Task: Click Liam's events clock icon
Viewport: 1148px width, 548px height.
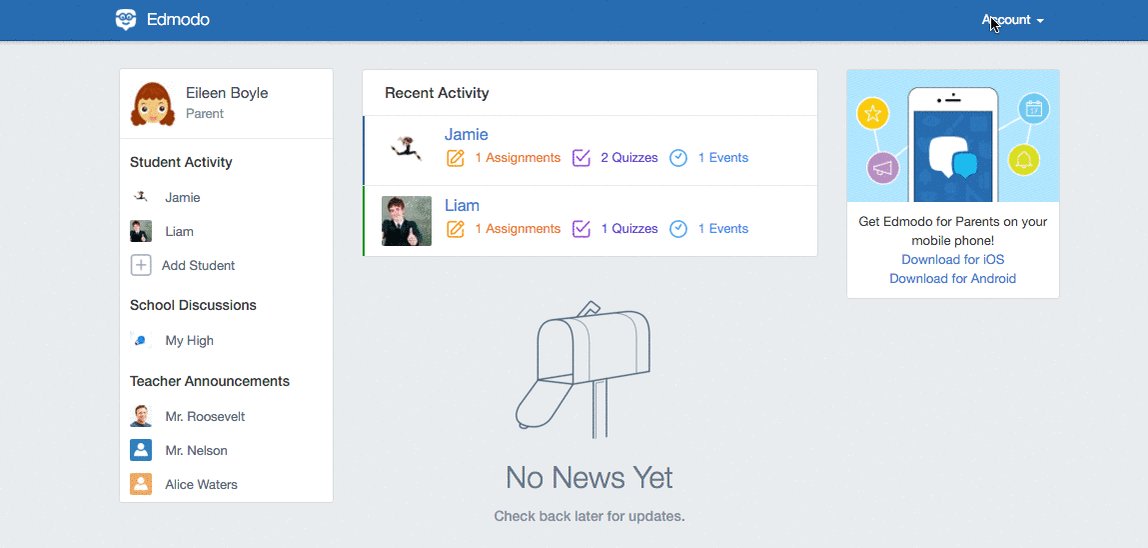Action: point(679,229)
